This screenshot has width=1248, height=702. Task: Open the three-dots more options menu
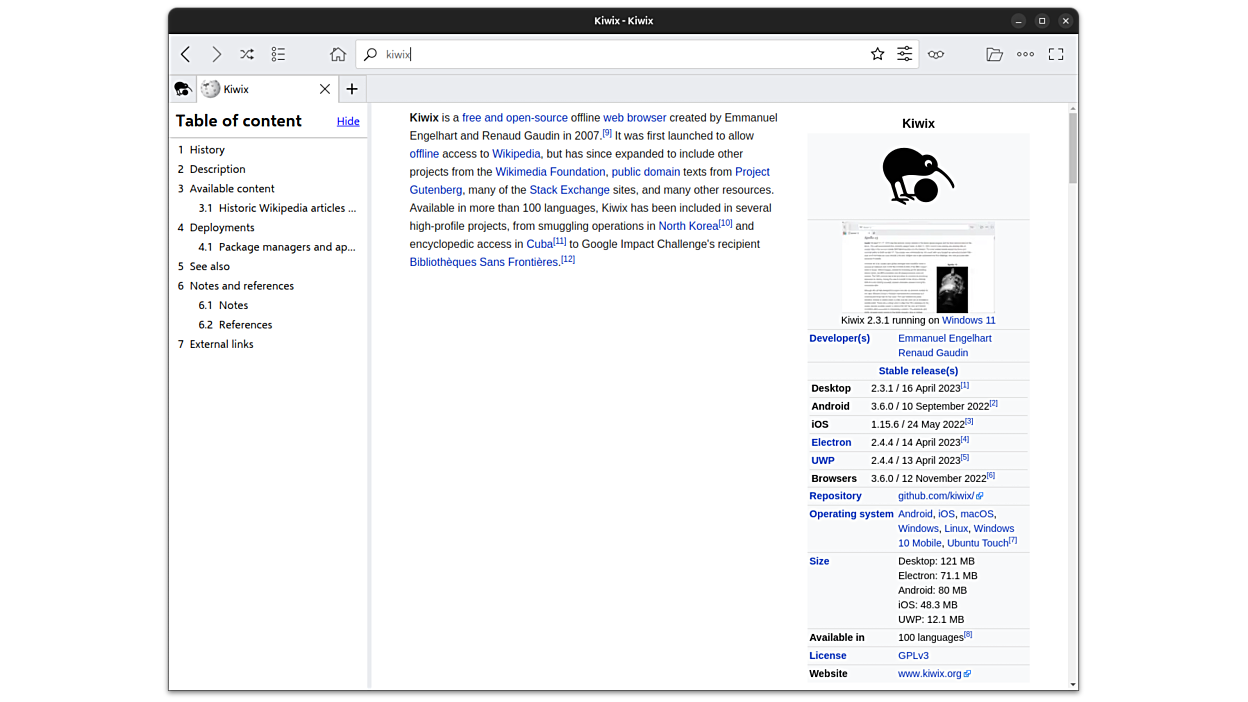click(x=1025, y=54)
